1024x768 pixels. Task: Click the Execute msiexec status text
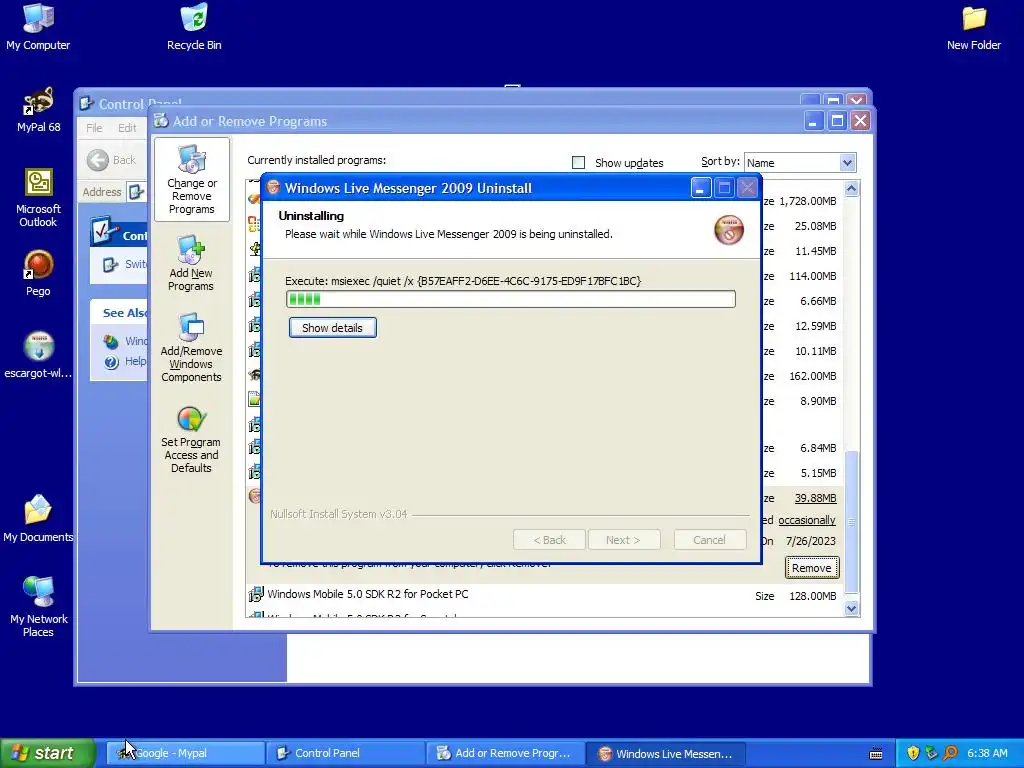463,281
